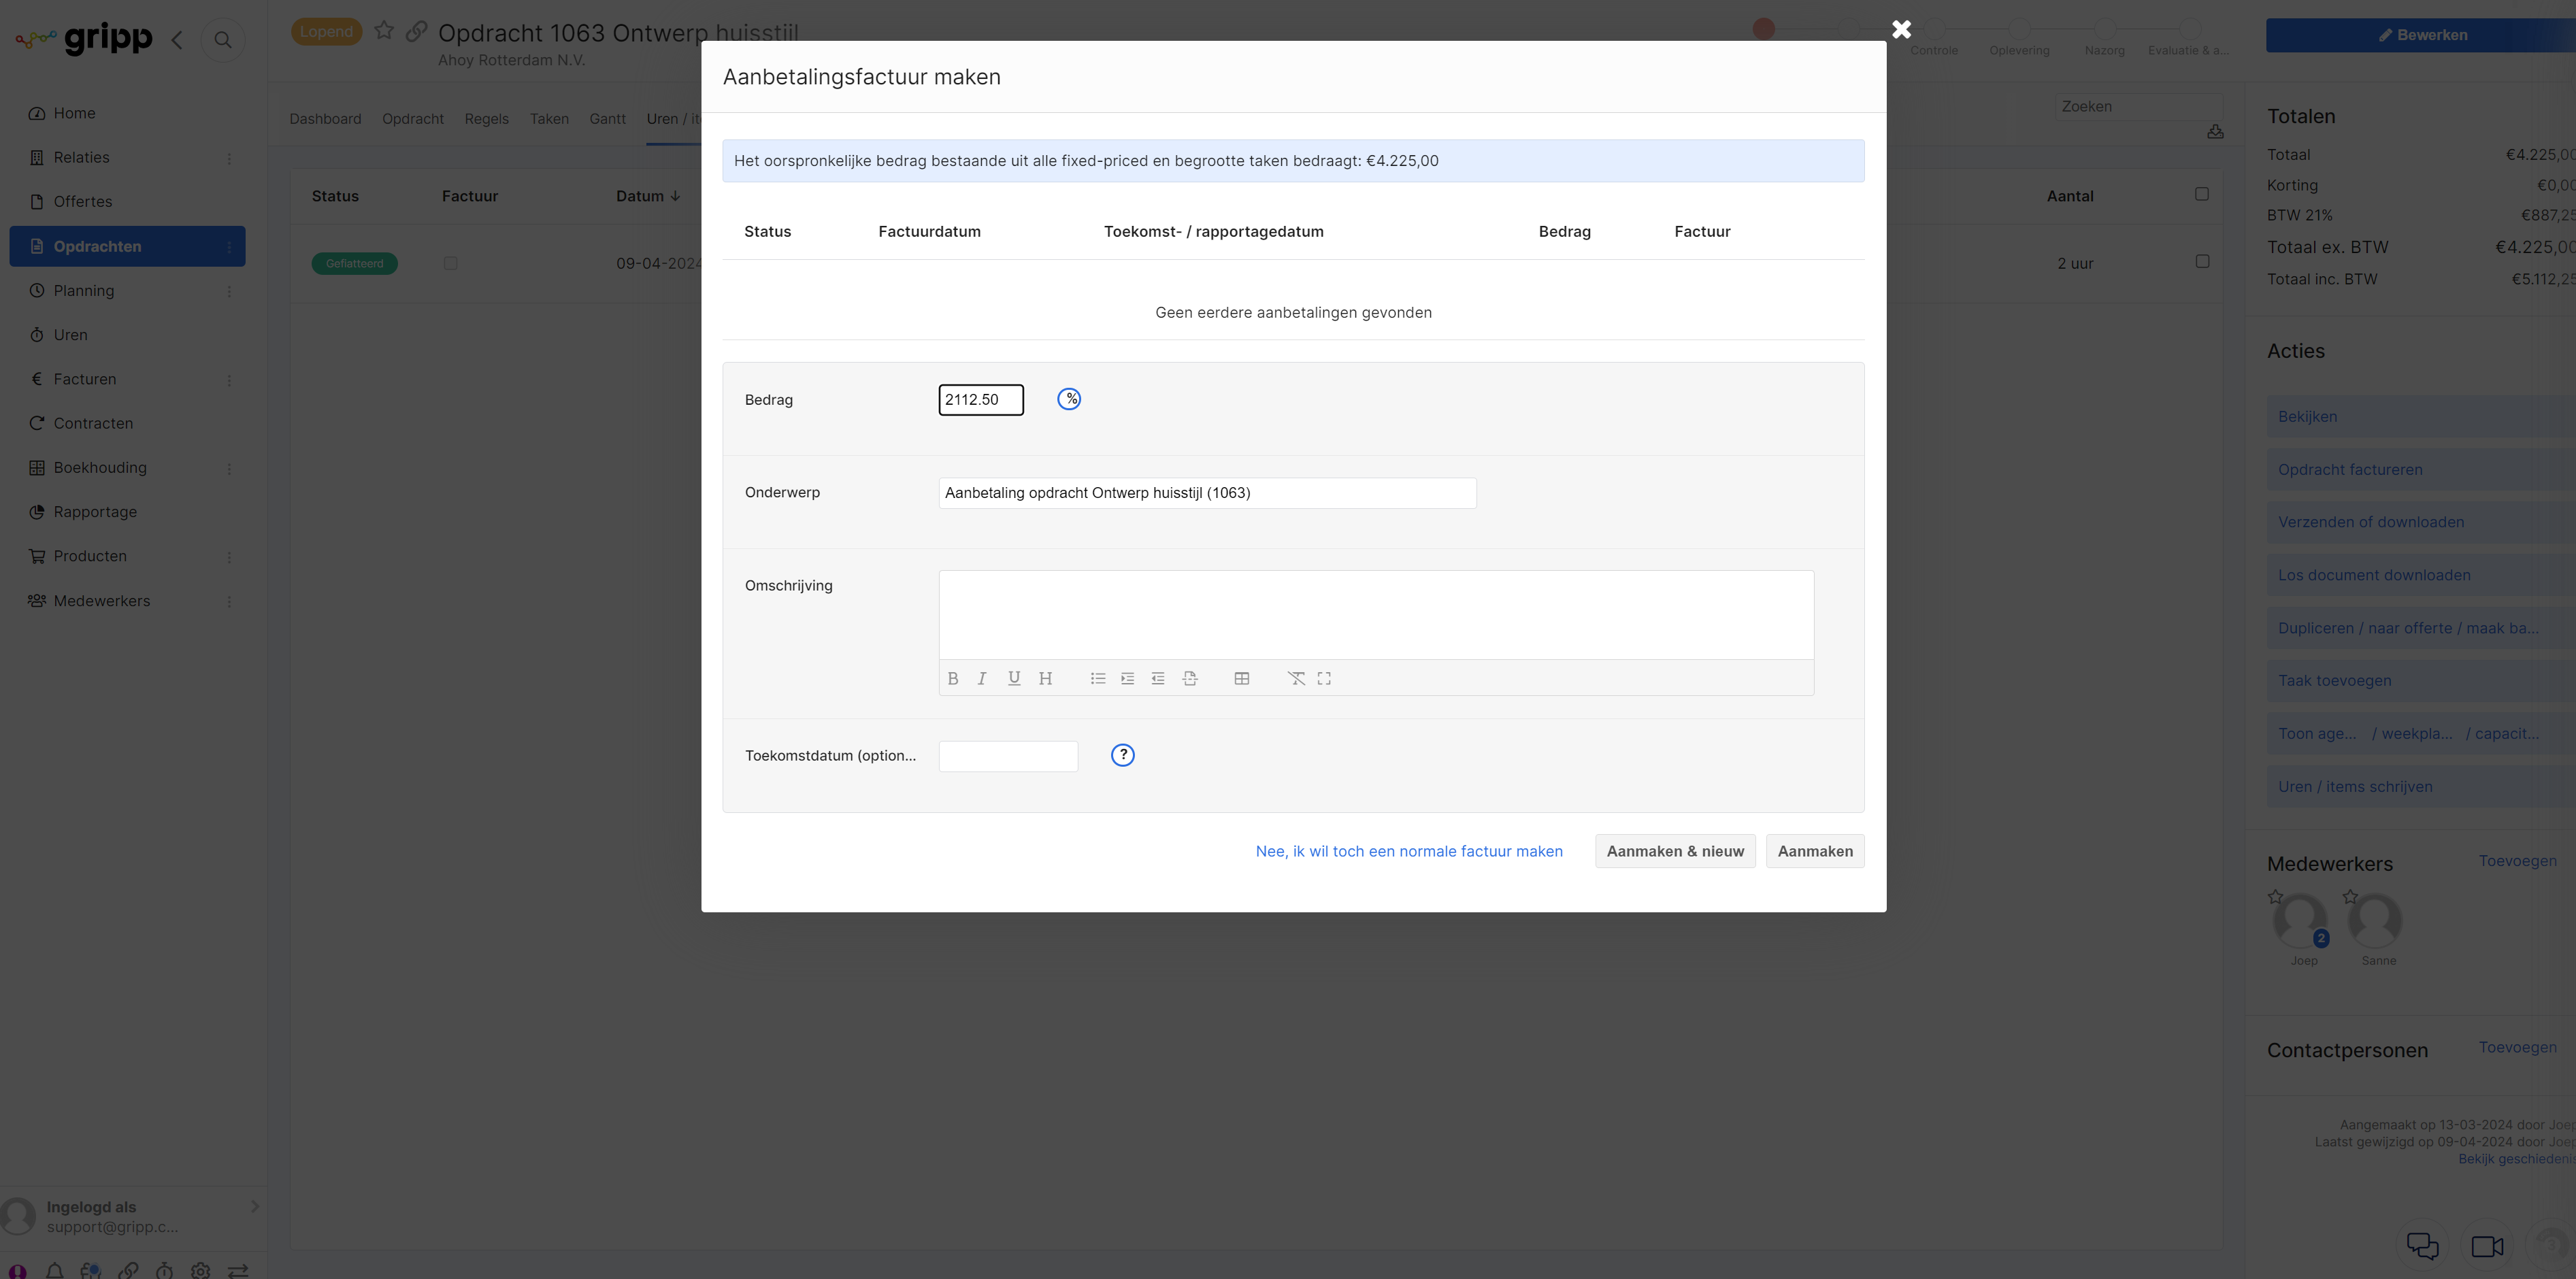Toggle bold formatting in Omschrijving editor
This screenshot has height=1279, width=2576.
pyautogui.click(x=952, y=678)
